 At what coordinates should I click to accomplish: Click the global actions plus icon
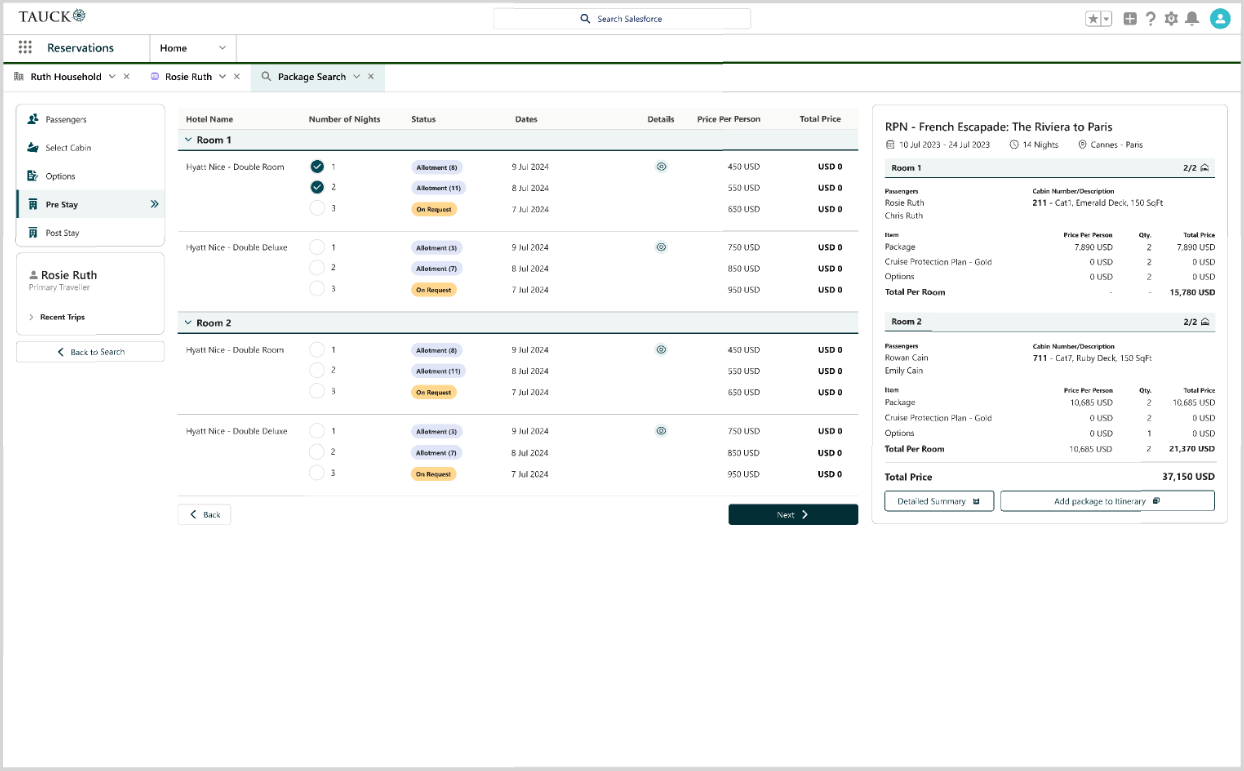[1130, 19]
